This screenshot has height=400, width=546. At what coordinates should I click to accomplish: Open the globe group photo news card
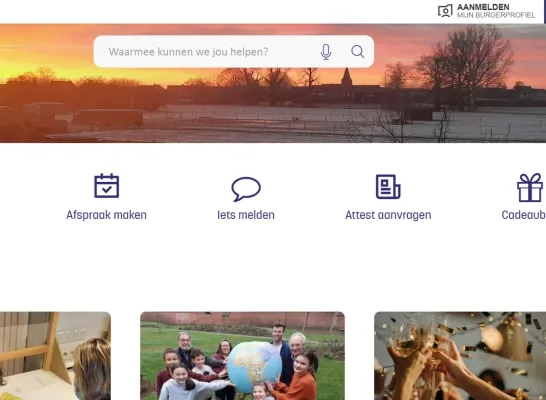pyautogui.click(x=242, y=356)
